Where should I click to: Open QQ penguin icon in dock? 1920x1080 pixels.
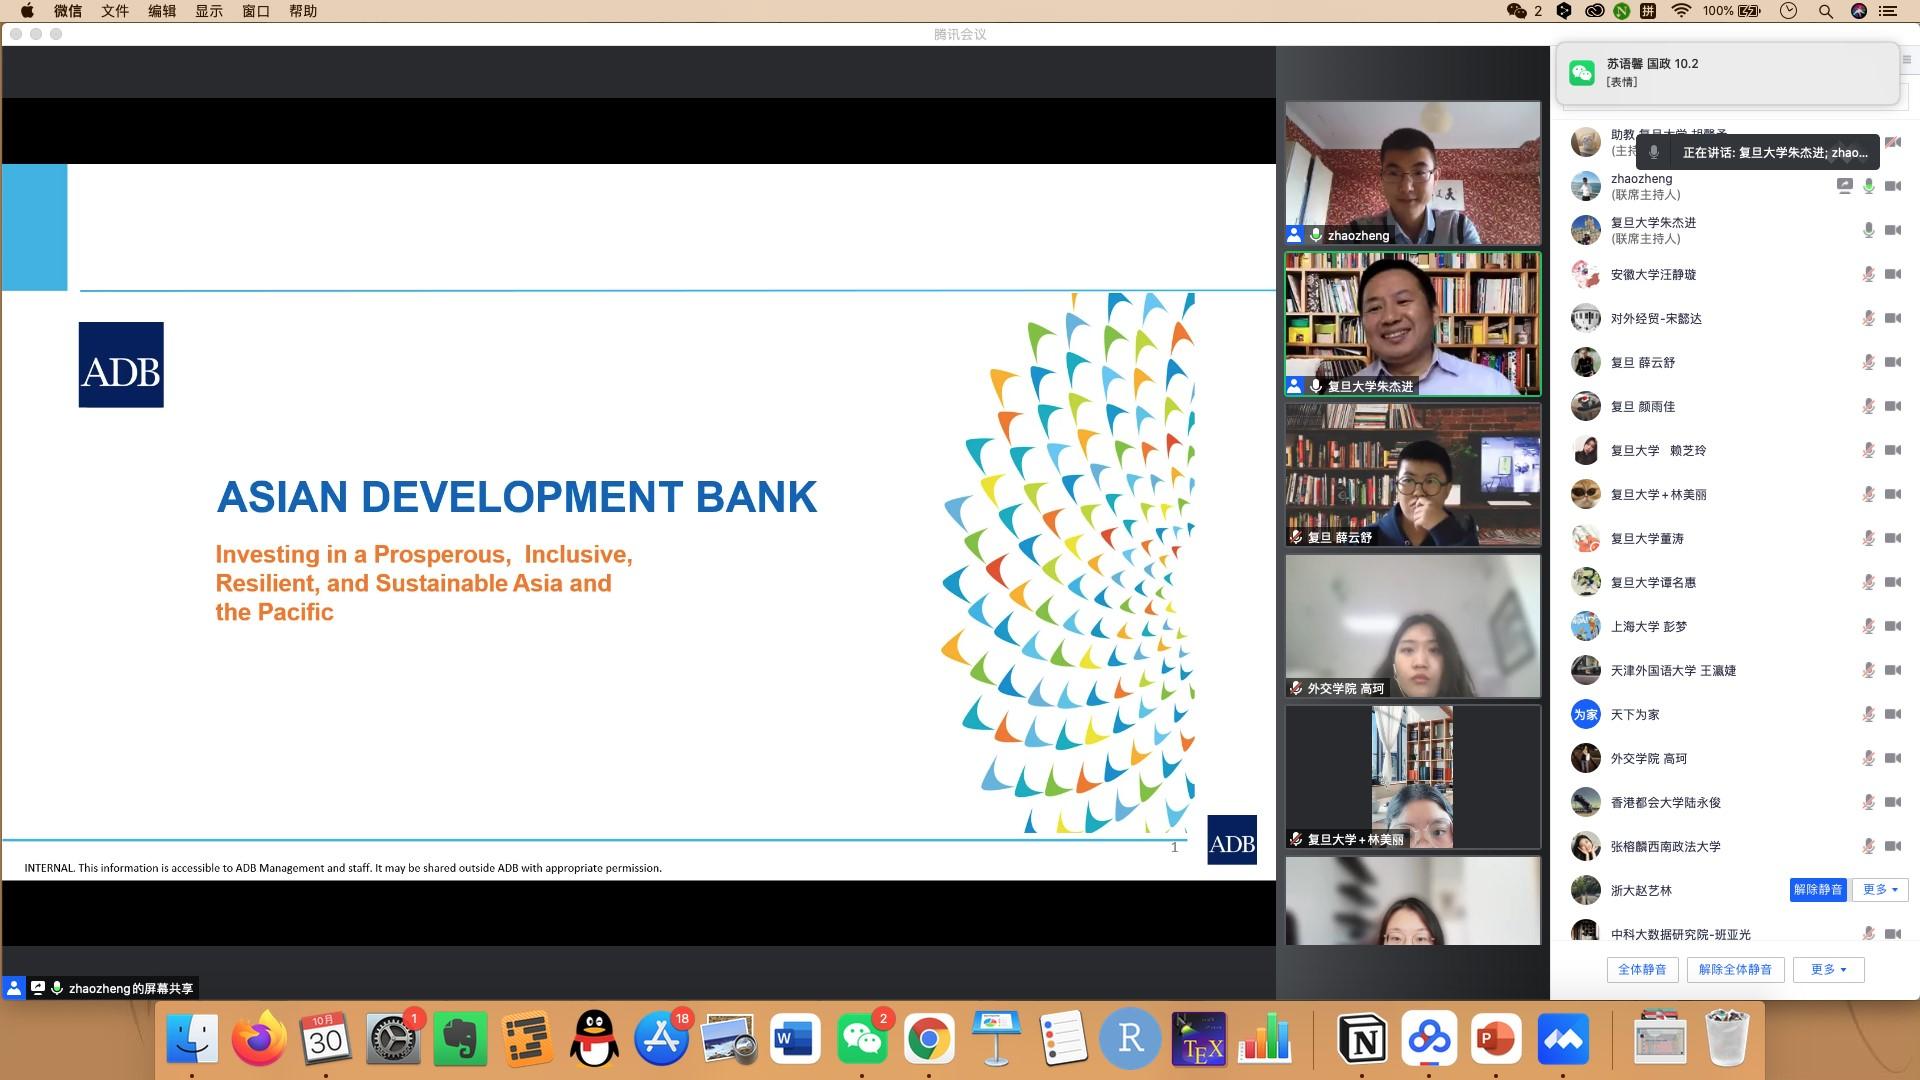click(594, 1039)
